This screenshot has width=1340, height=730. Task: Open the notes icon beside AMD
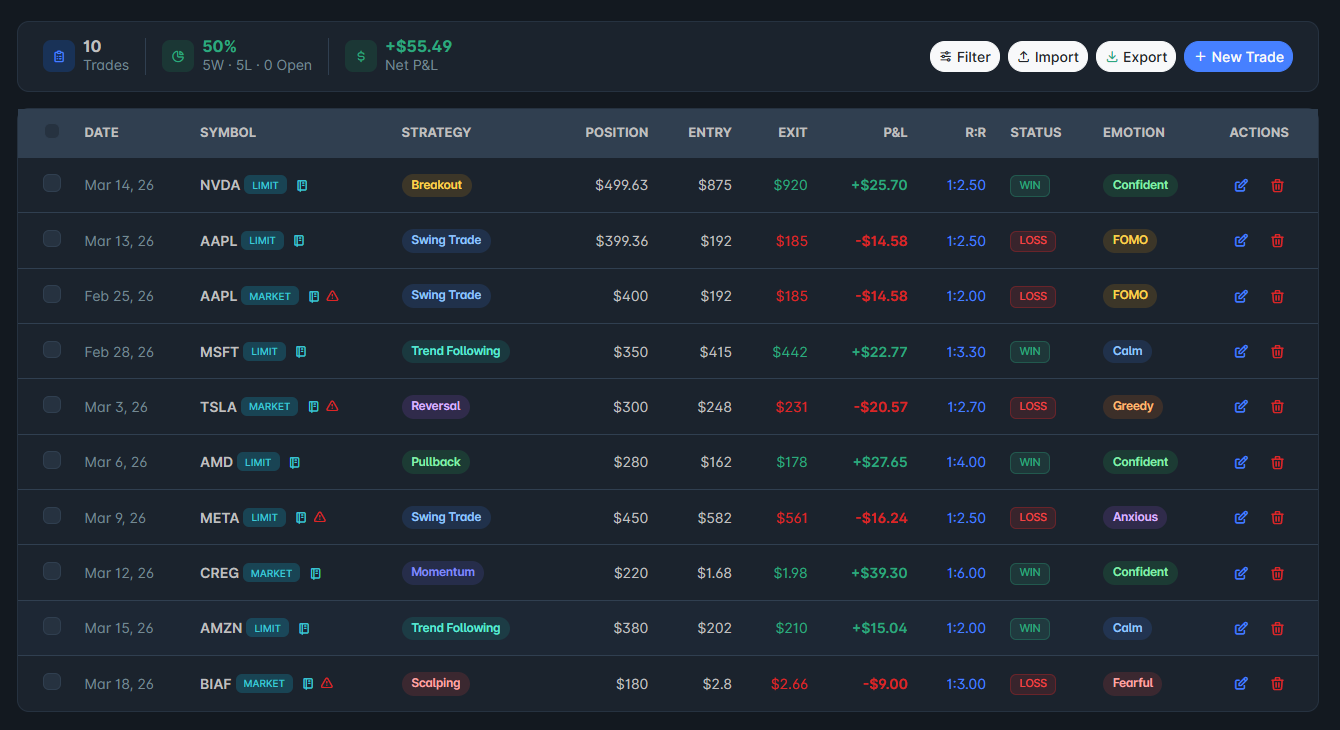coord(294,462)
